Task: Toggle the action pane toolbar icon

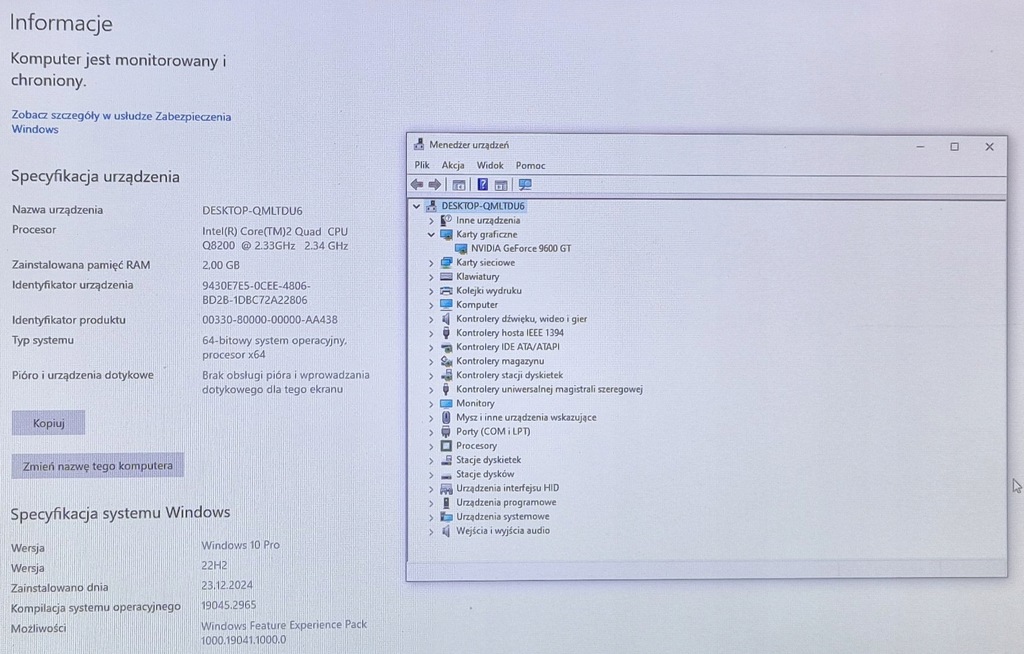Action: [501, 185]
